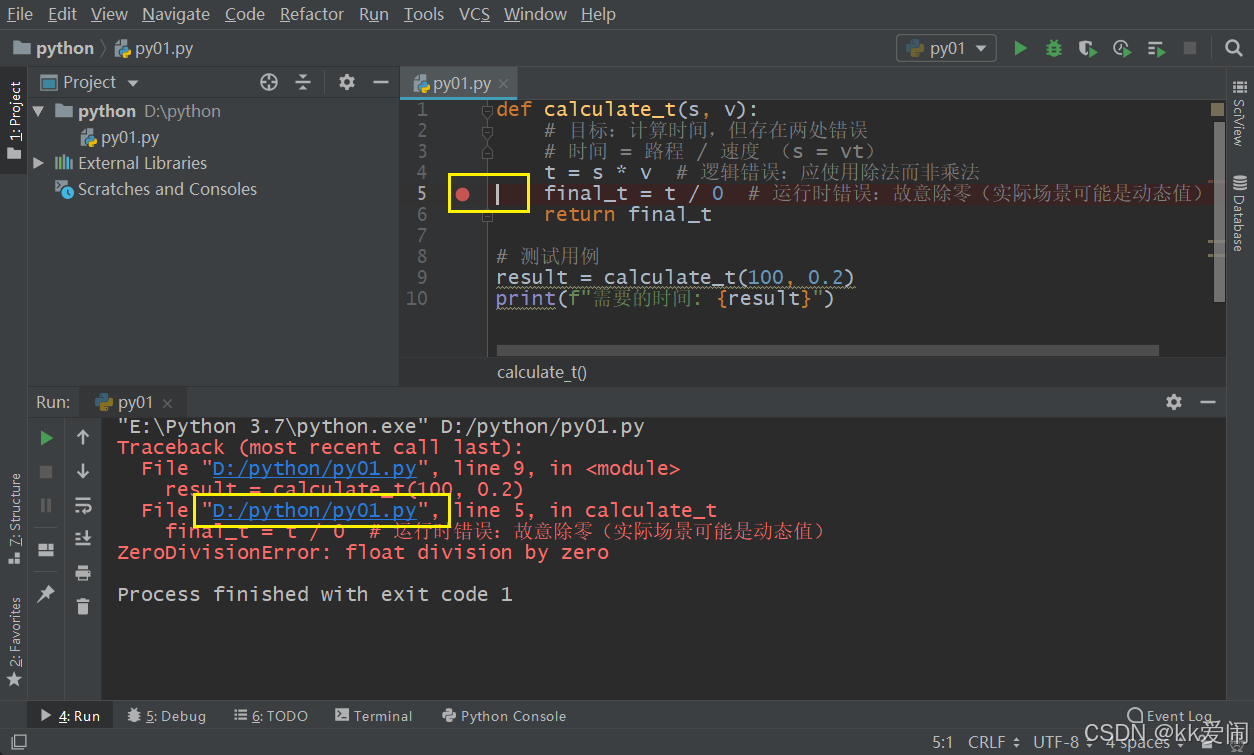Click the calculate_t() breadcrumb below the editor
The image size is (1254, 755).
click(541, 371)
